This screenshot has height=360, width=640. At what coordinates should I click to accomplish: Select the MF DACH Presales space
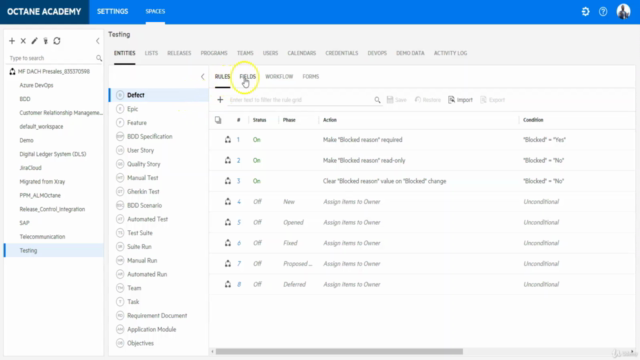53,71
